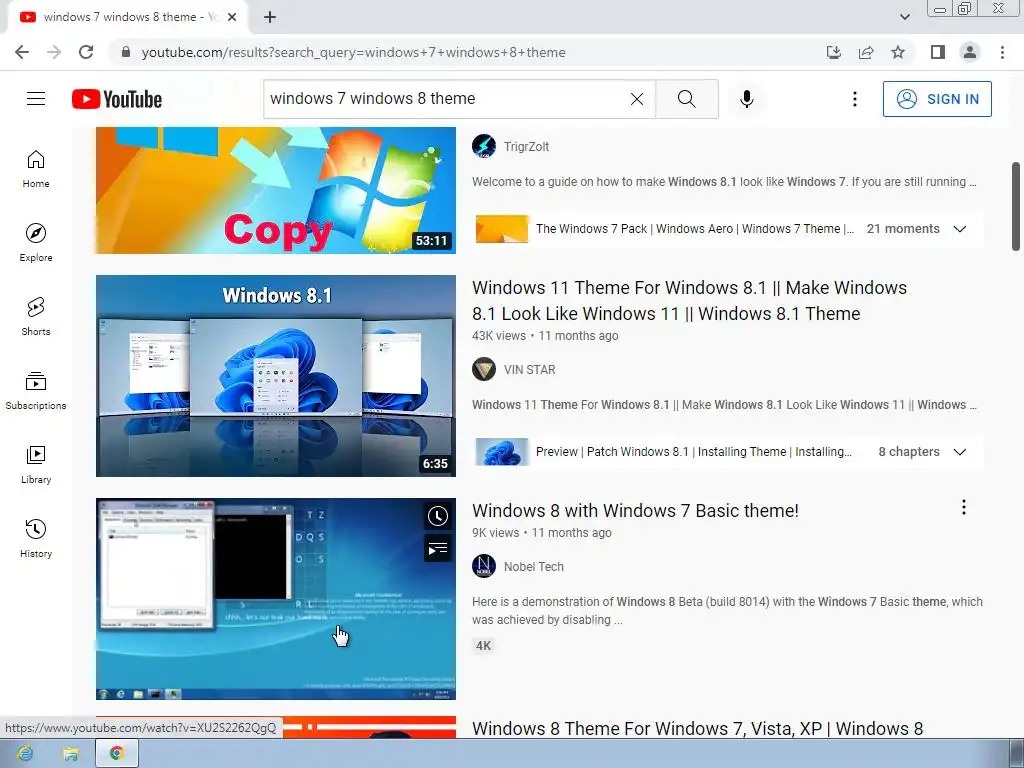Image resolution: width=1024 pixels, height=768 pixels.
Task: Click The Windows 7 Pack moments thumbnail
Action: point(502,229)
